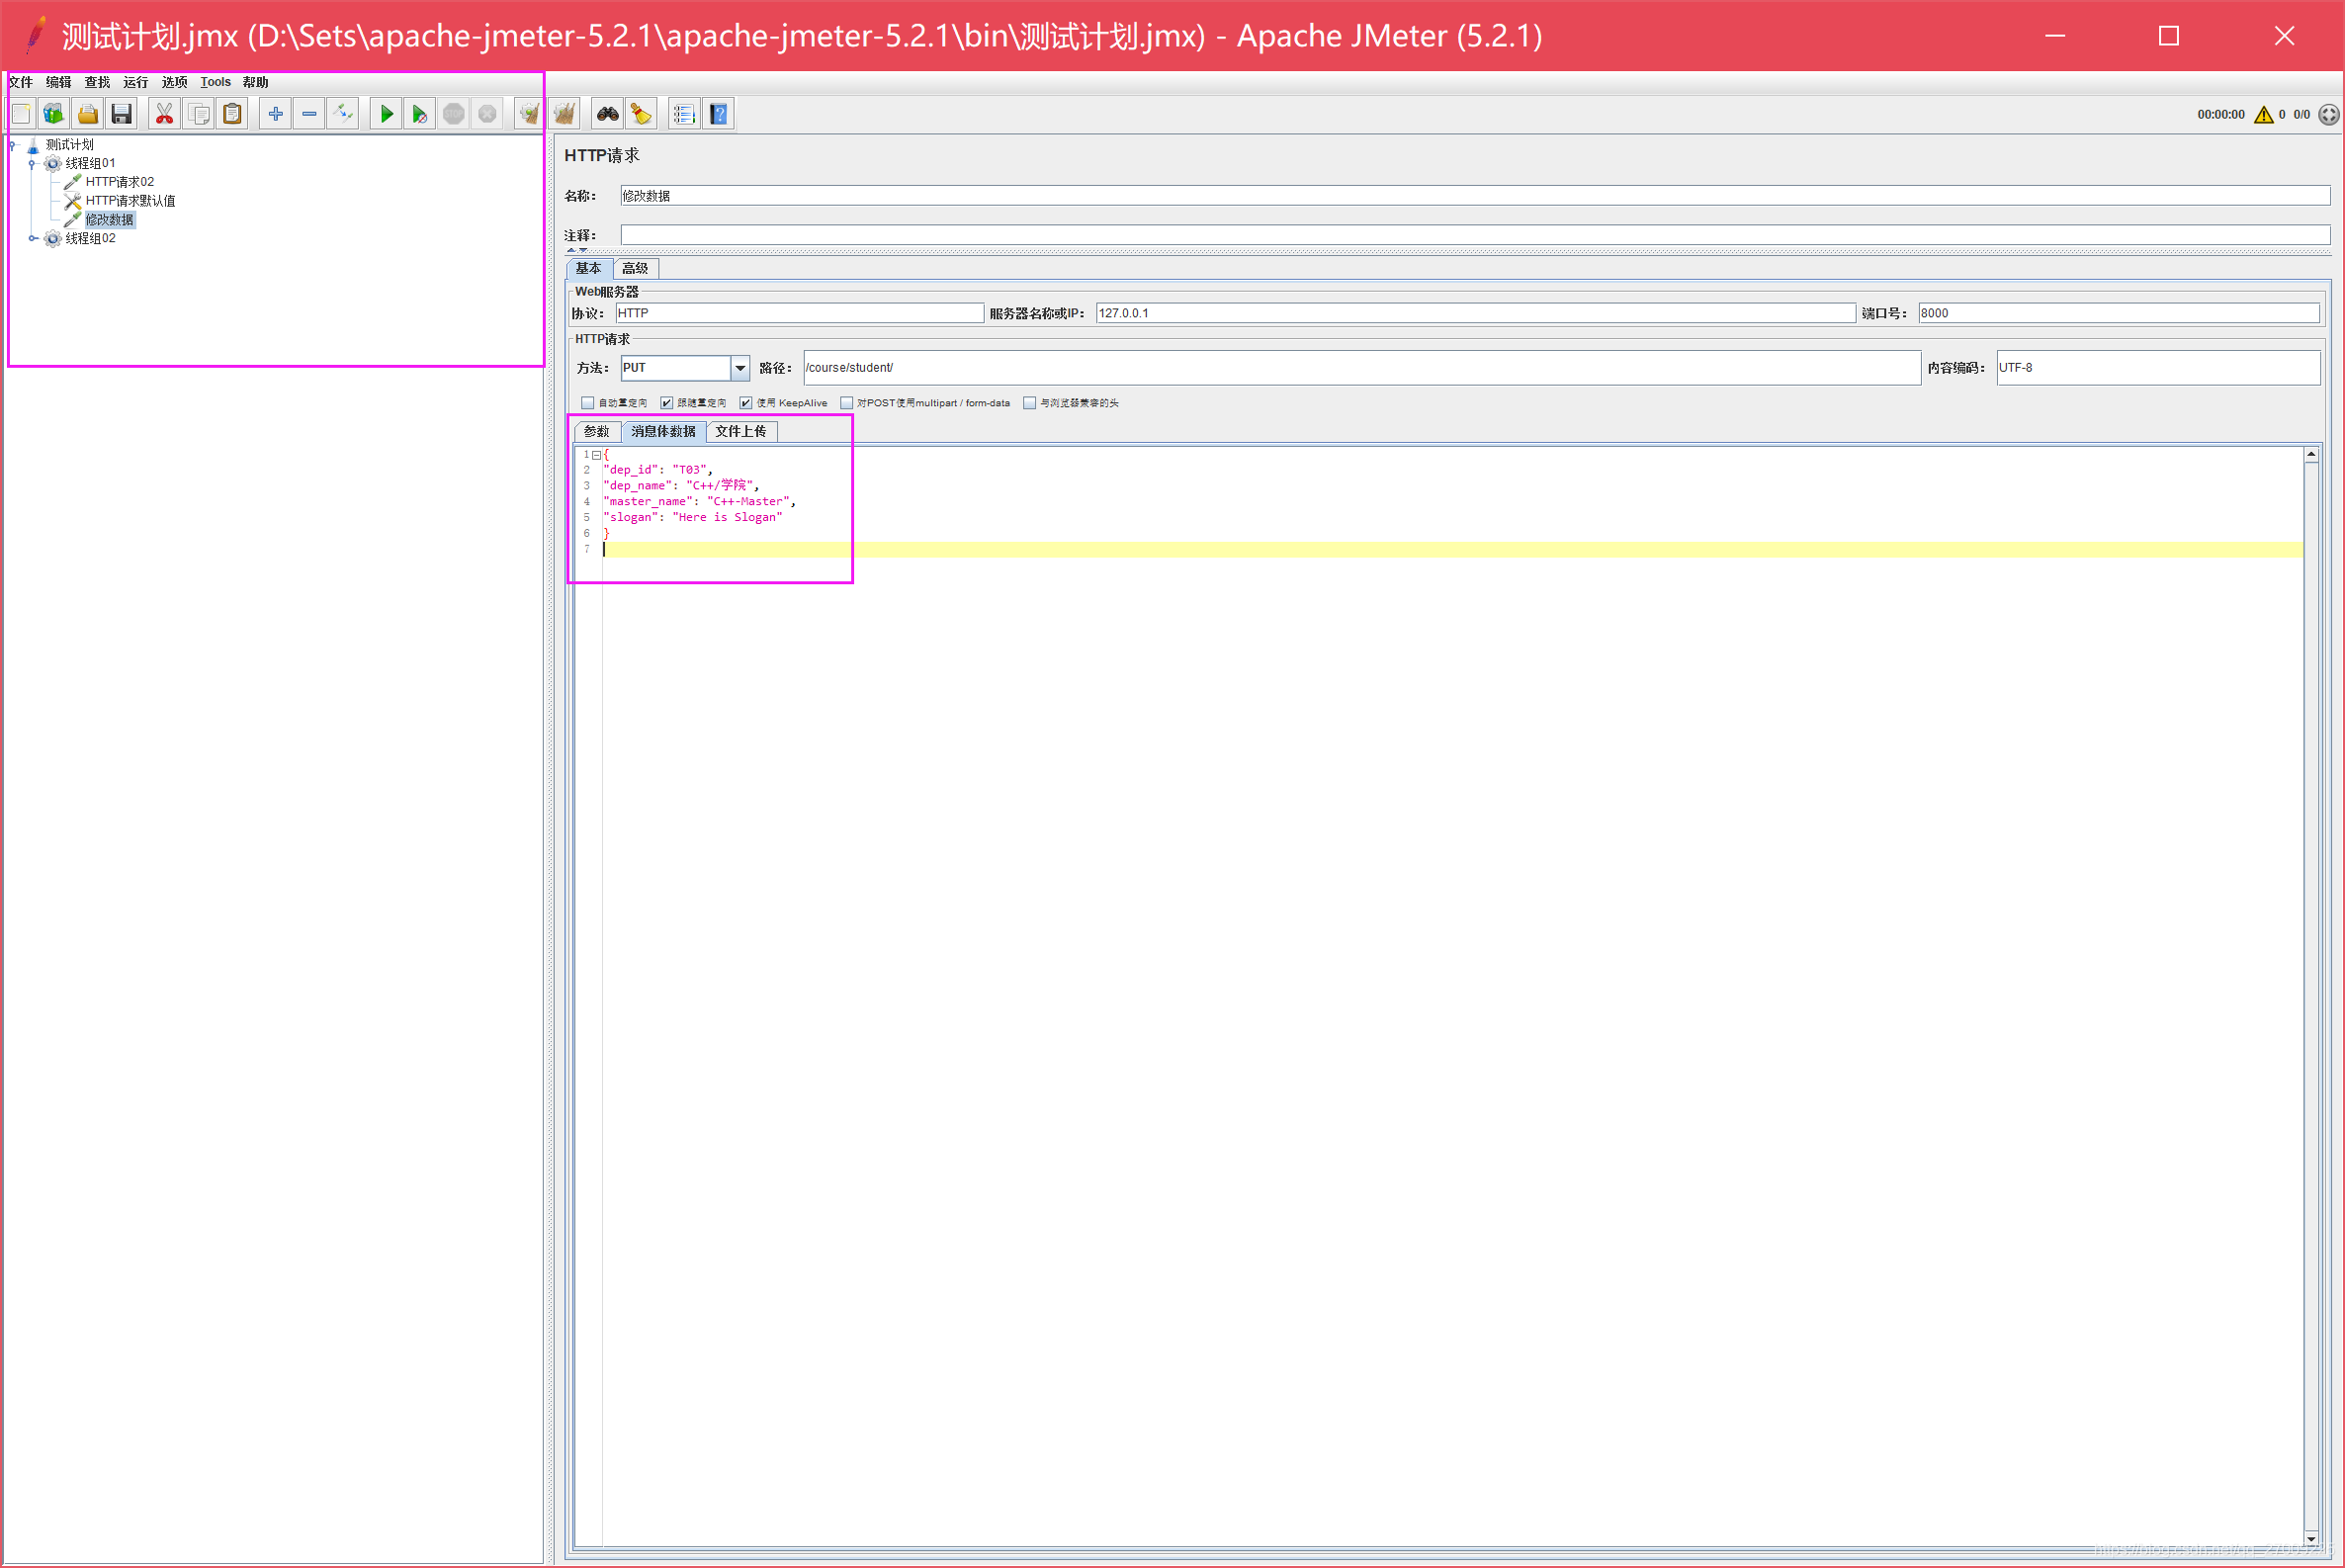Click the Add new element icon
This screenshot has height=1568, width=2345.
[x=273, y=114]
